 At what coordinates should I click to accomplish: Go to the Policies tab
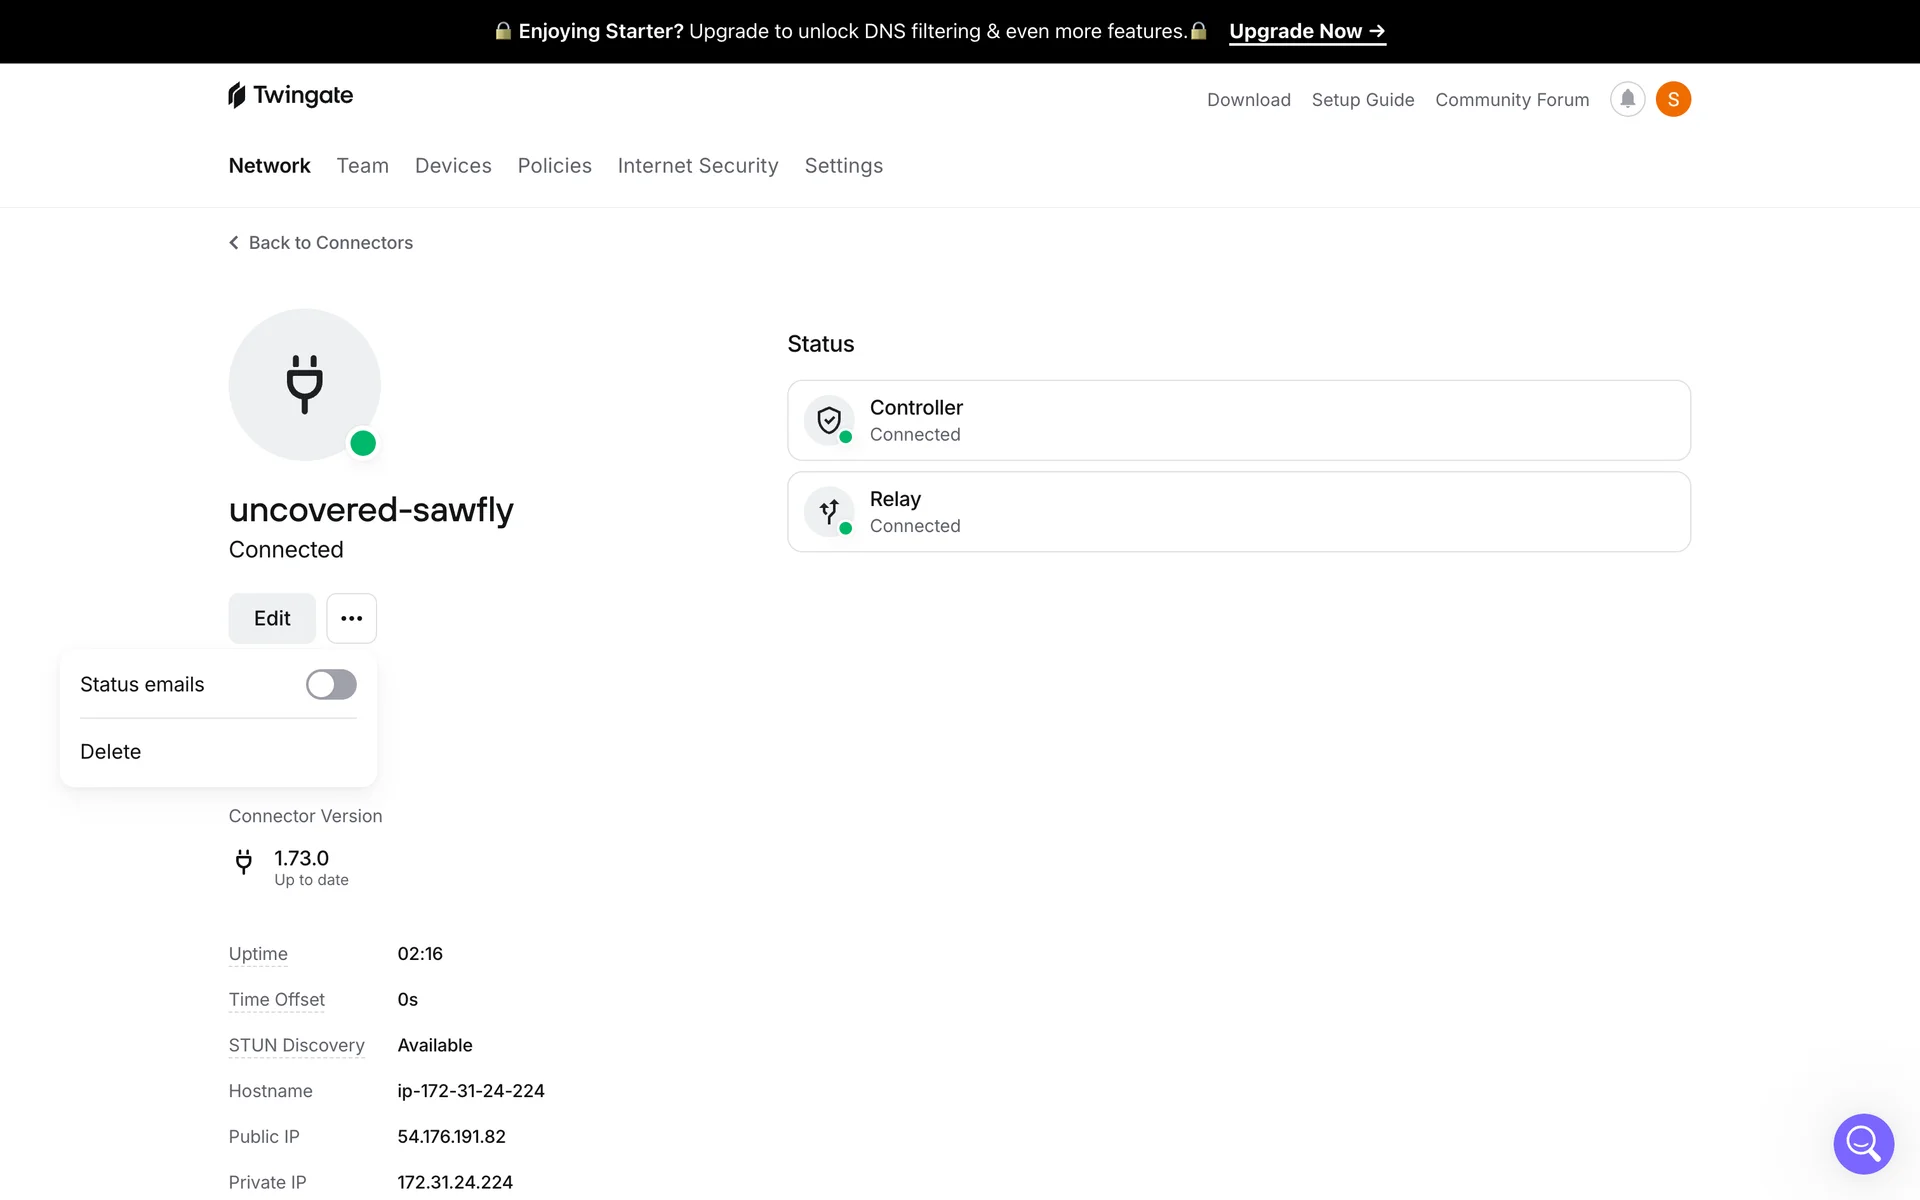pyautogui.click(x=554, y=166)
